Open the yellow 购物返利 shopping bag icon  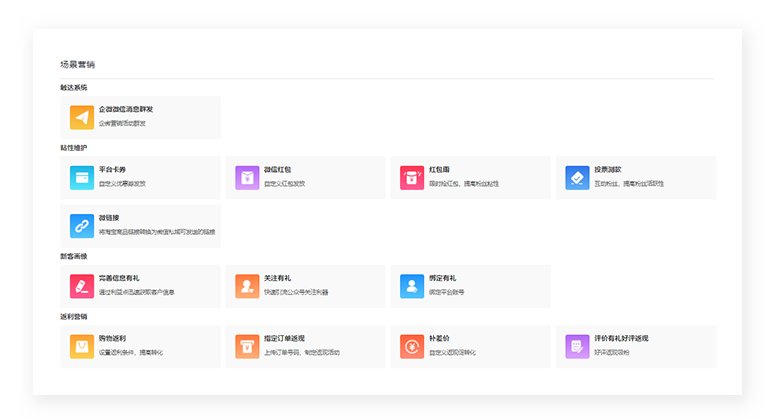pos(82,346)
